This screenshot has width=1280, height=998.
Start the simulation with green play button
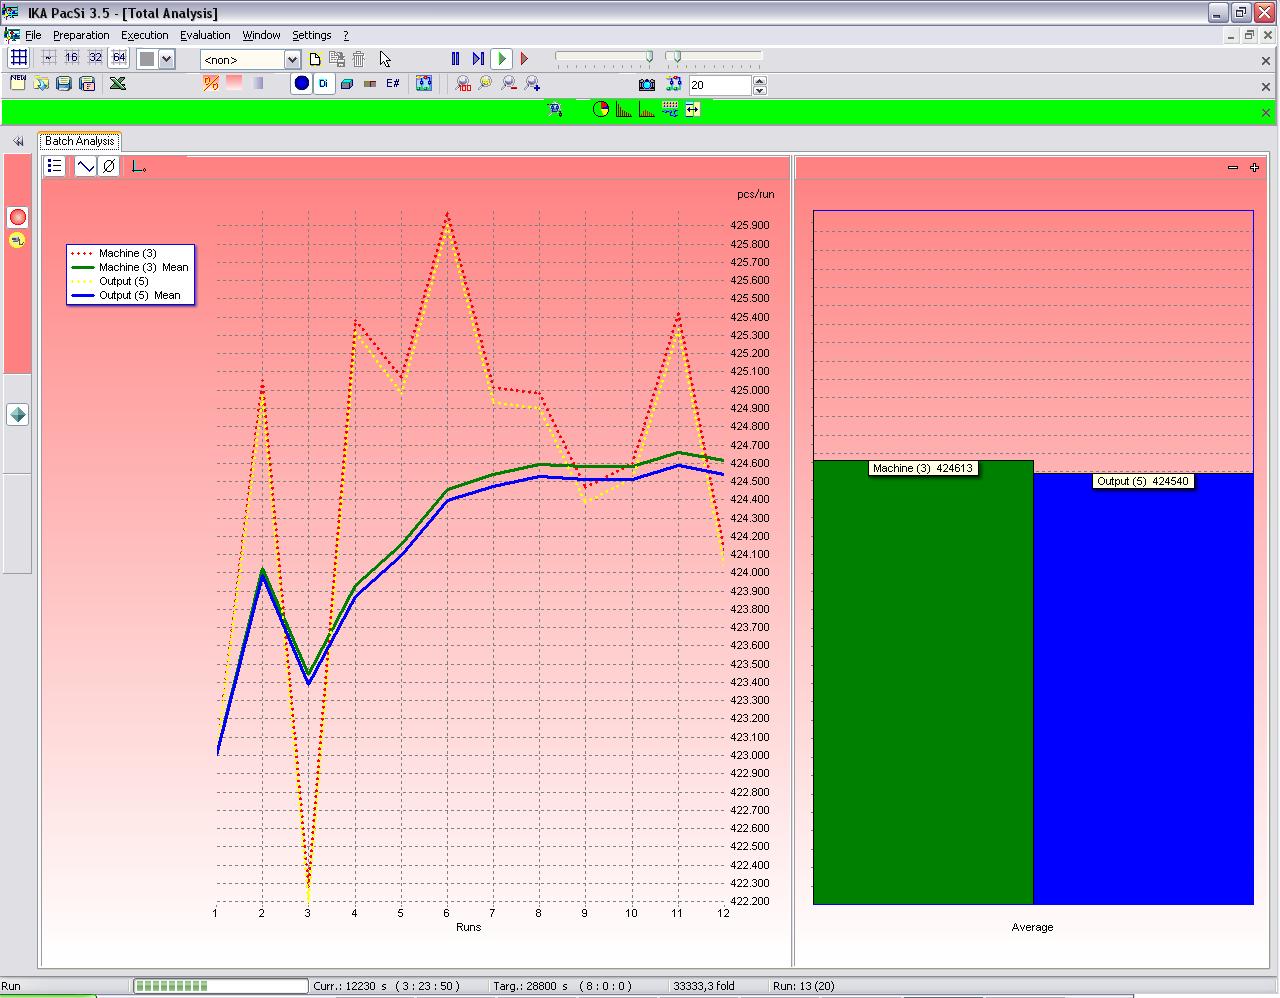coord(502,59)
